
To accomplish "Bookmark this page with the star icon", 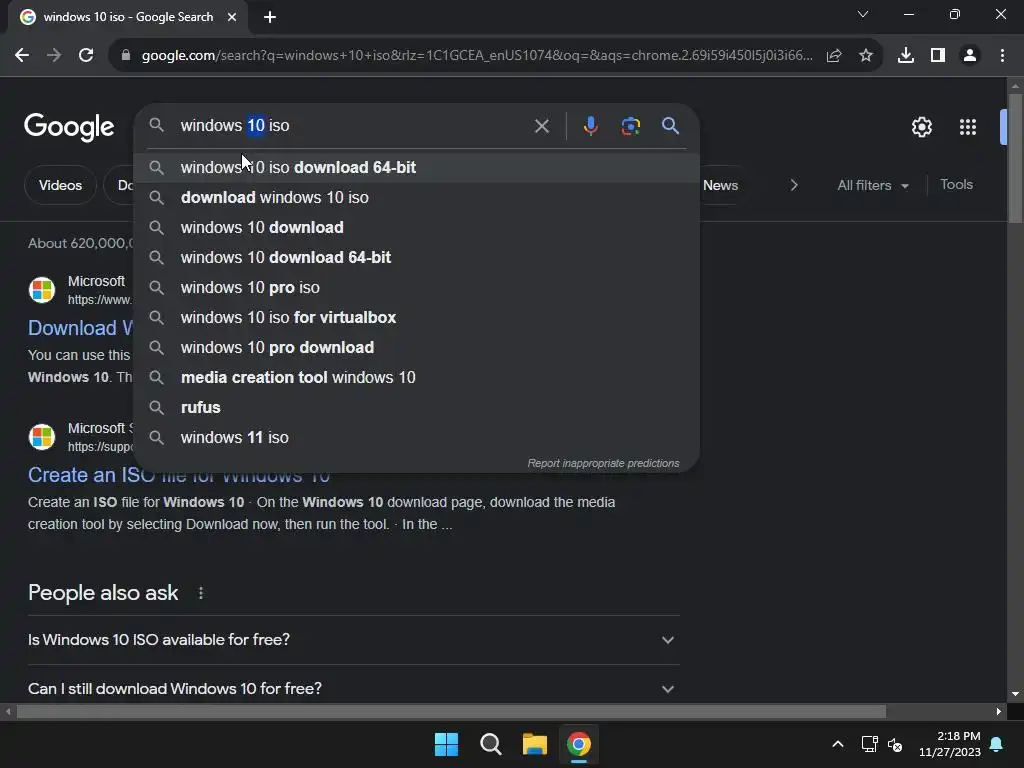I will click(866, 56).
